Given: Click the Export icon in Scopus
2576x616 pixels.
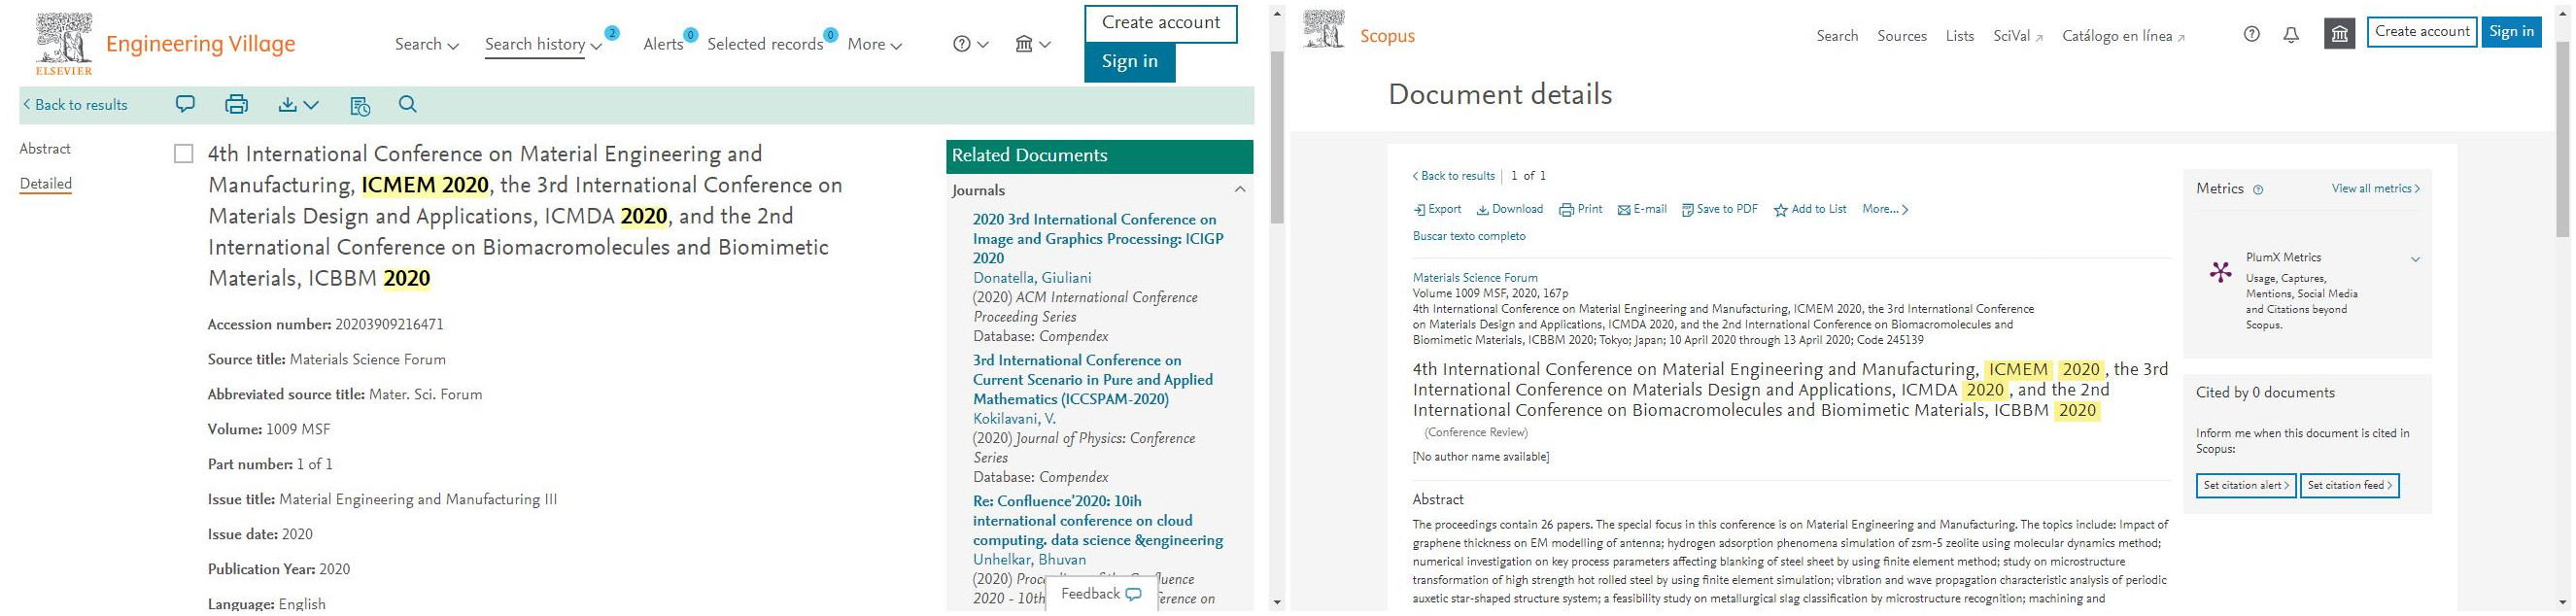Looking at the screenshot, I should pyautogui.click(x=1420, y=210).
